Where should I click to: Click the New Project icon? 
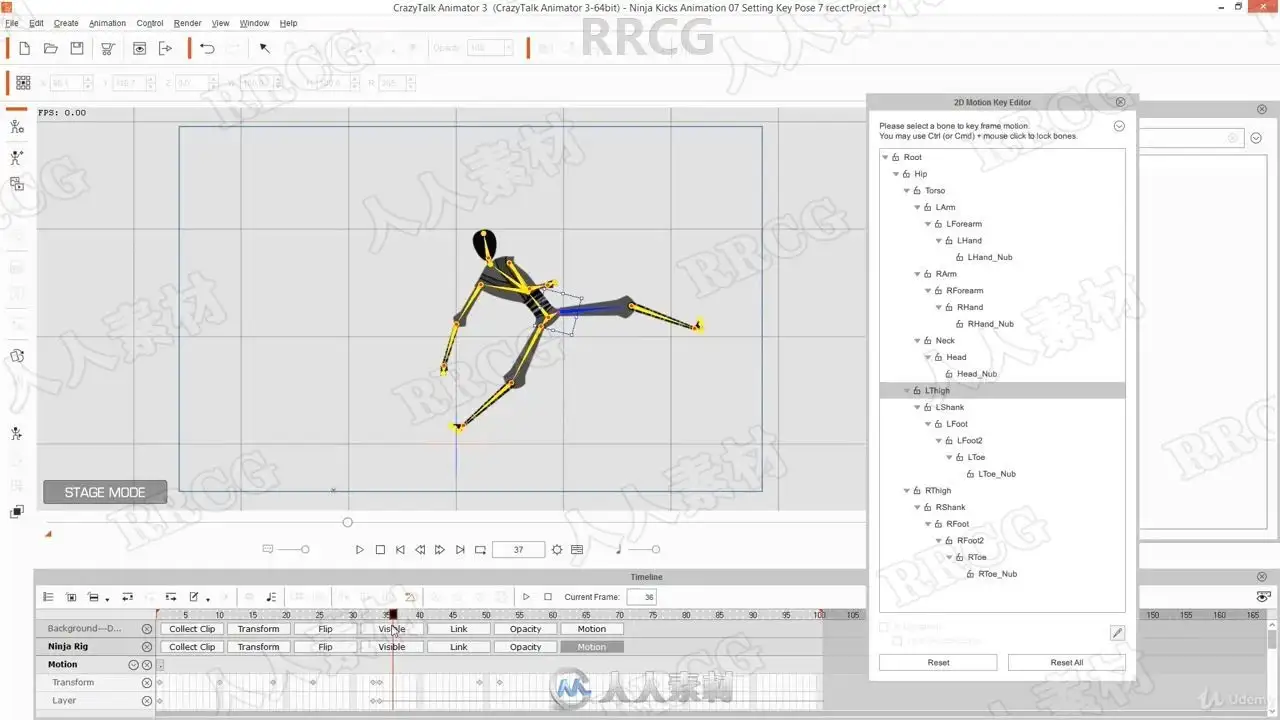[x=24, y=48]
